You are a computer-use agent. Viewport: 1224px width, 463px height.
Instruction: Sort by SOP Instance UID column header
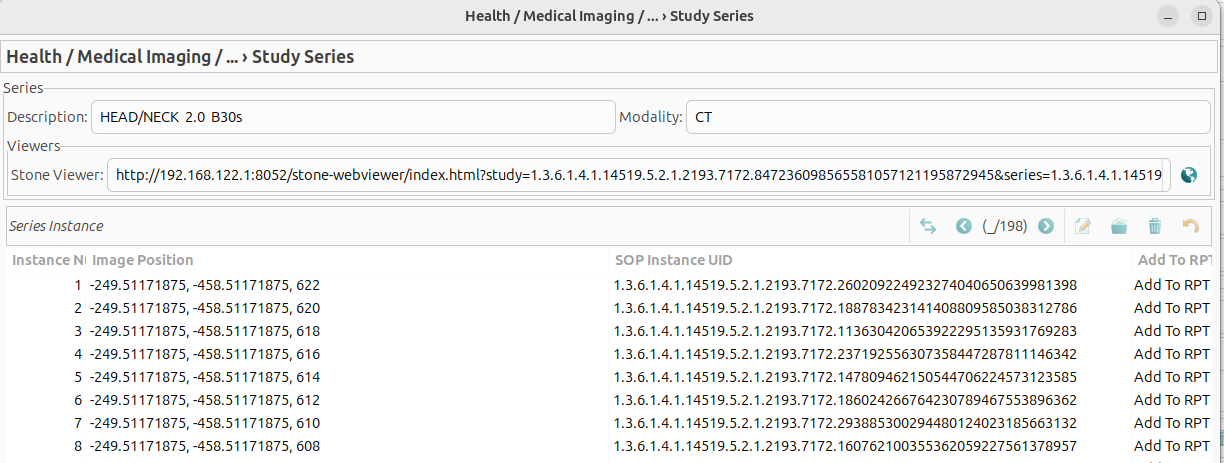(870, 260)
